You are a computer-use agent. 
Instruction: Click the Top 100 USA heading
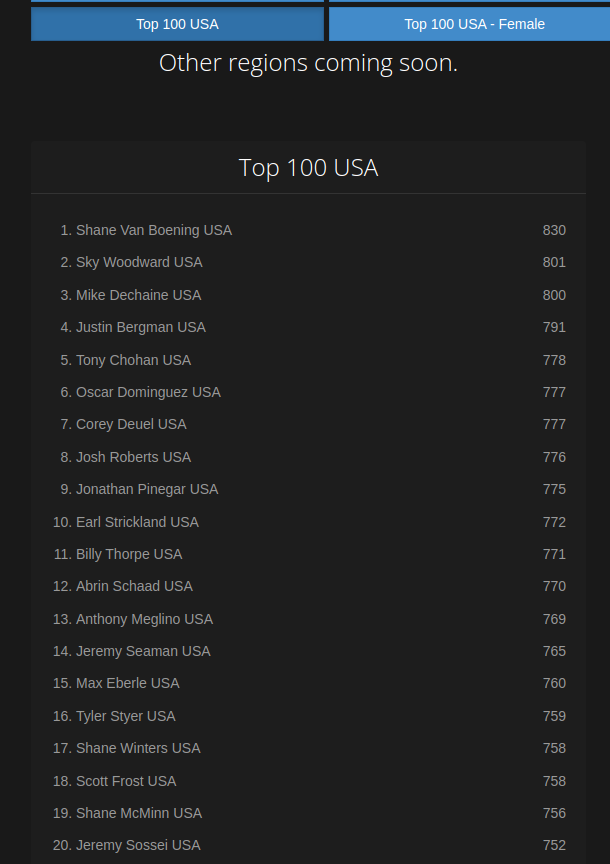[x=308, y=167]
